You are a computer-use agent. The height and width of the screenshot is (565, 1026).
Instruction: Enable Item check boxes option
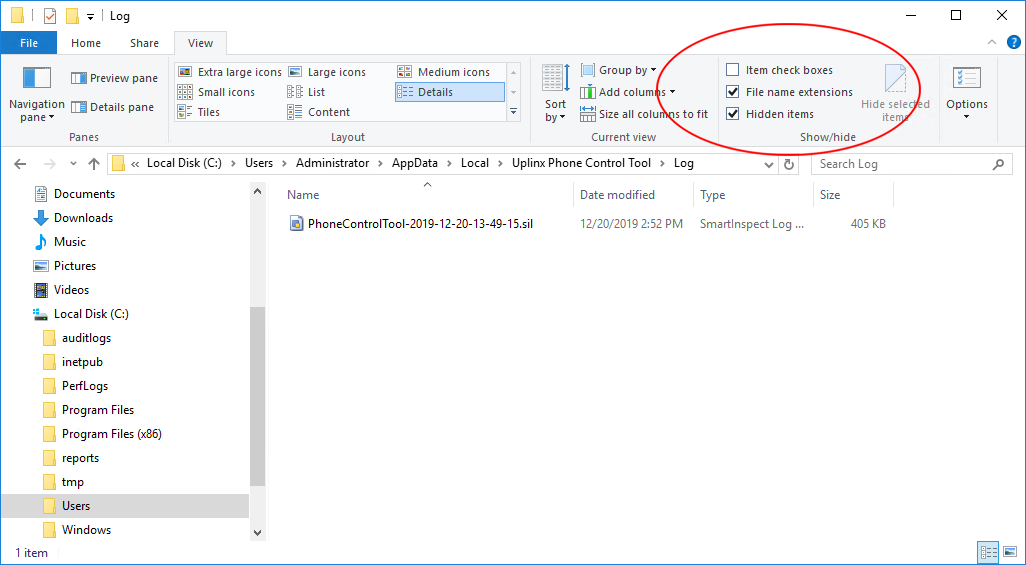tap(733, 70)
